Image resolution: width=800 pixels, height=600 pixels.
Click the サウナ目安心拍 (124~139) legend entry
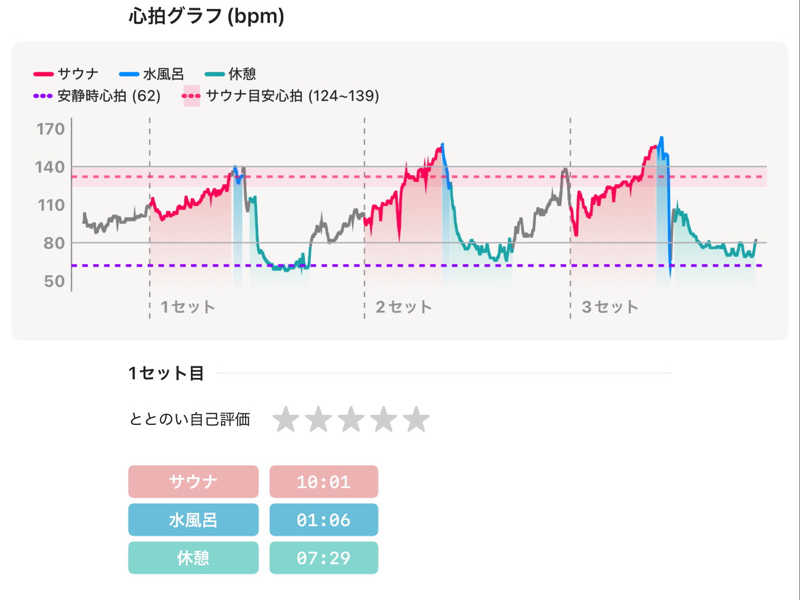(x=281, y=96)
